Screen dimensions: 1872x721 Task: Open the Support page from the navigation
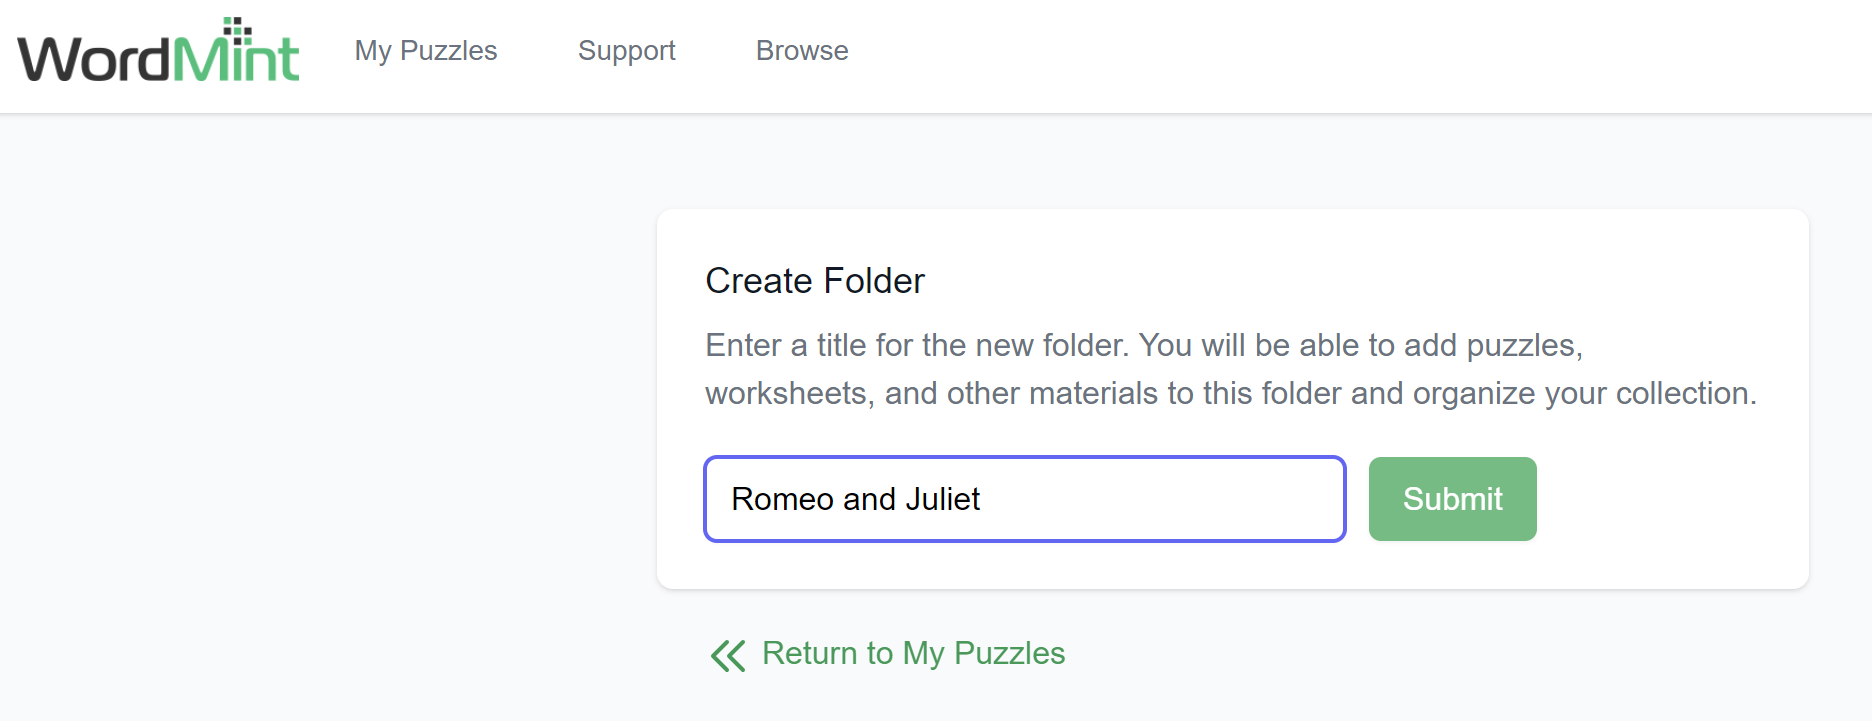point(626,50)
